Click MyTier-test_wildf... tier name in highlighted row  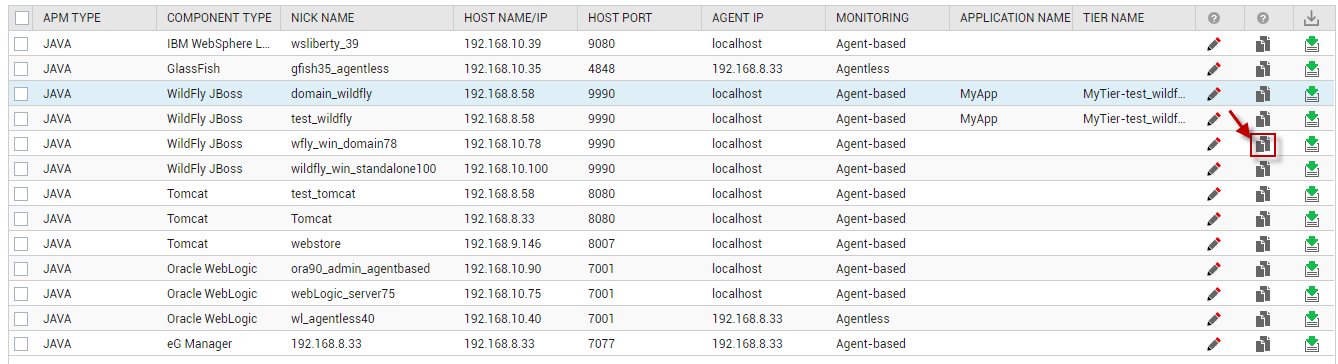tap(1135, 94)
